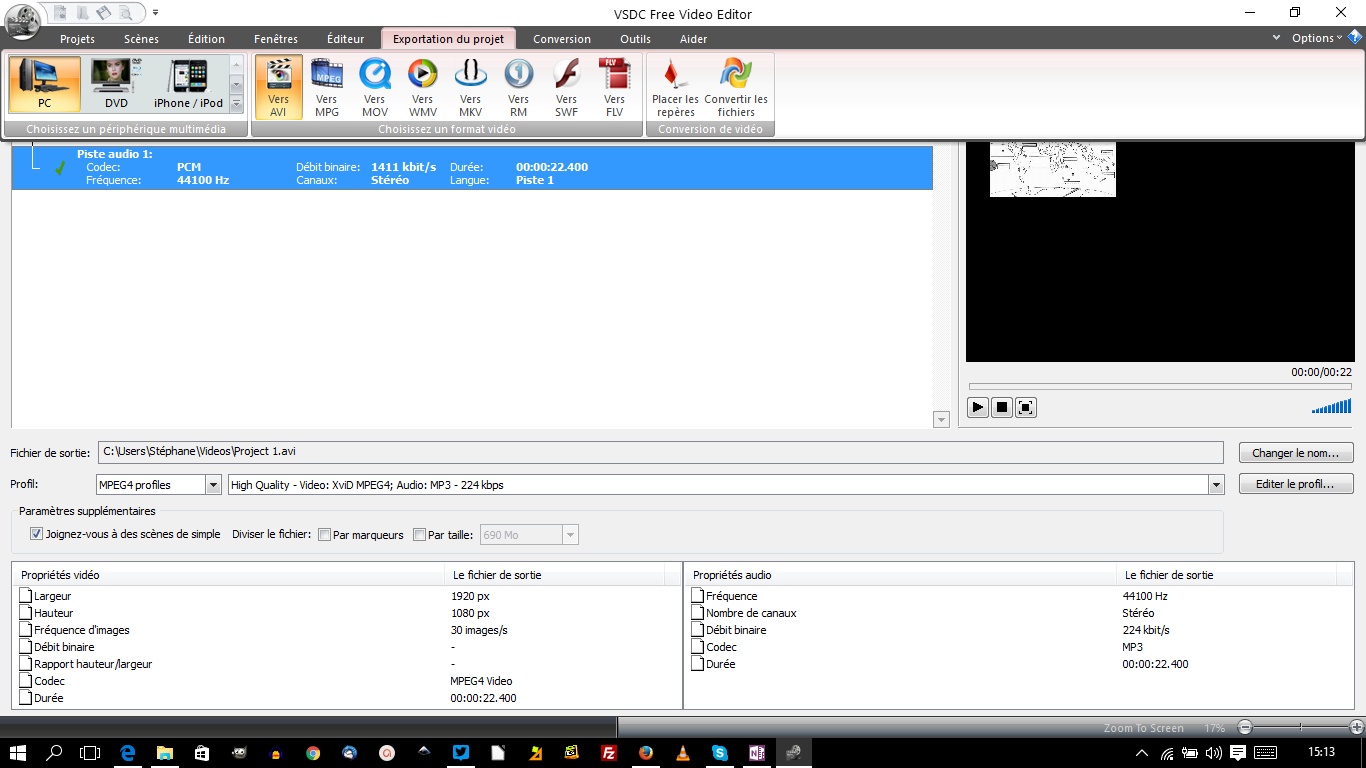Open Édition ribbon tab

point(206,39)
